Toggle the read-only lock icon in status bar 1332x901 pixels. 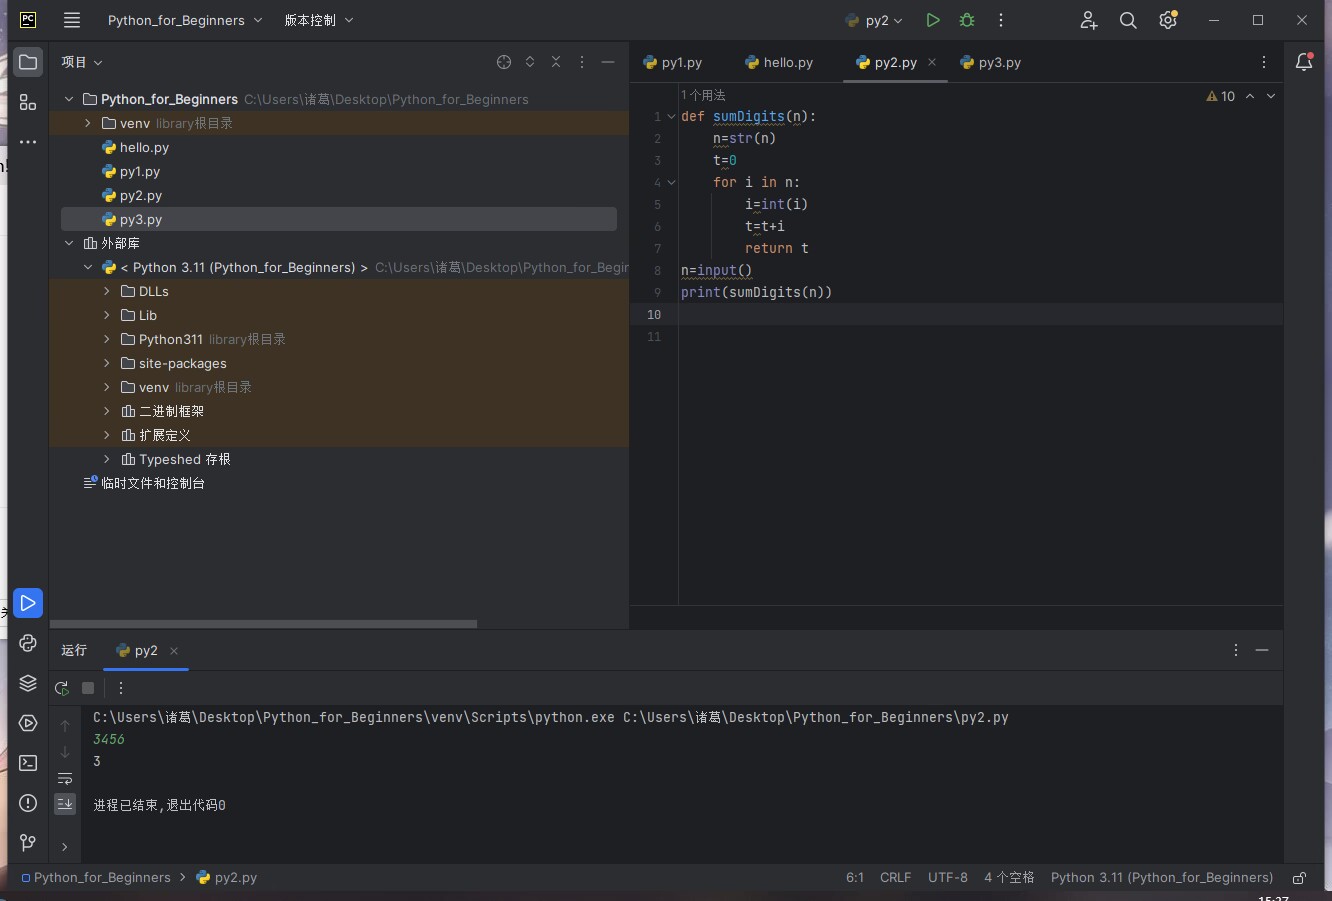(x=1299, y=878)
